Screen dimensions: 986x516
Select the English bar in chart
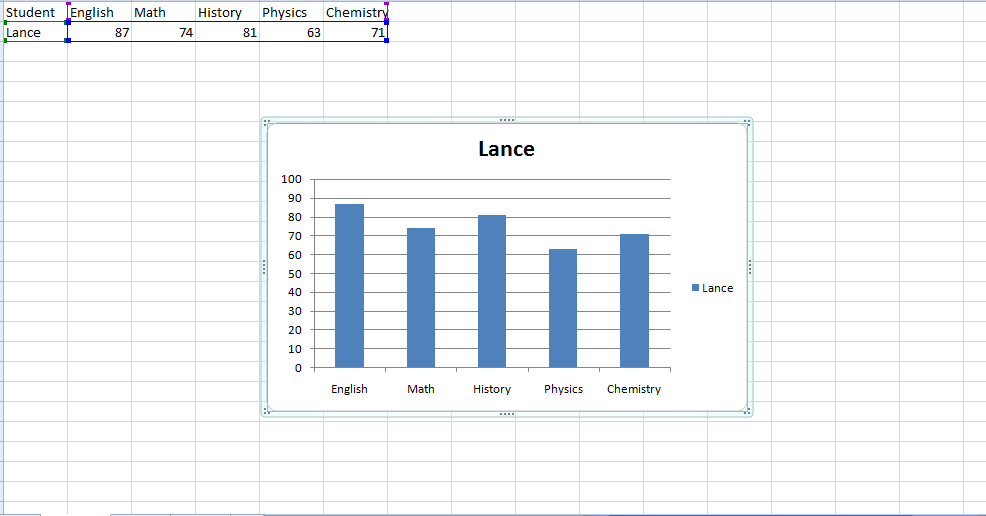tap(349, 286)
